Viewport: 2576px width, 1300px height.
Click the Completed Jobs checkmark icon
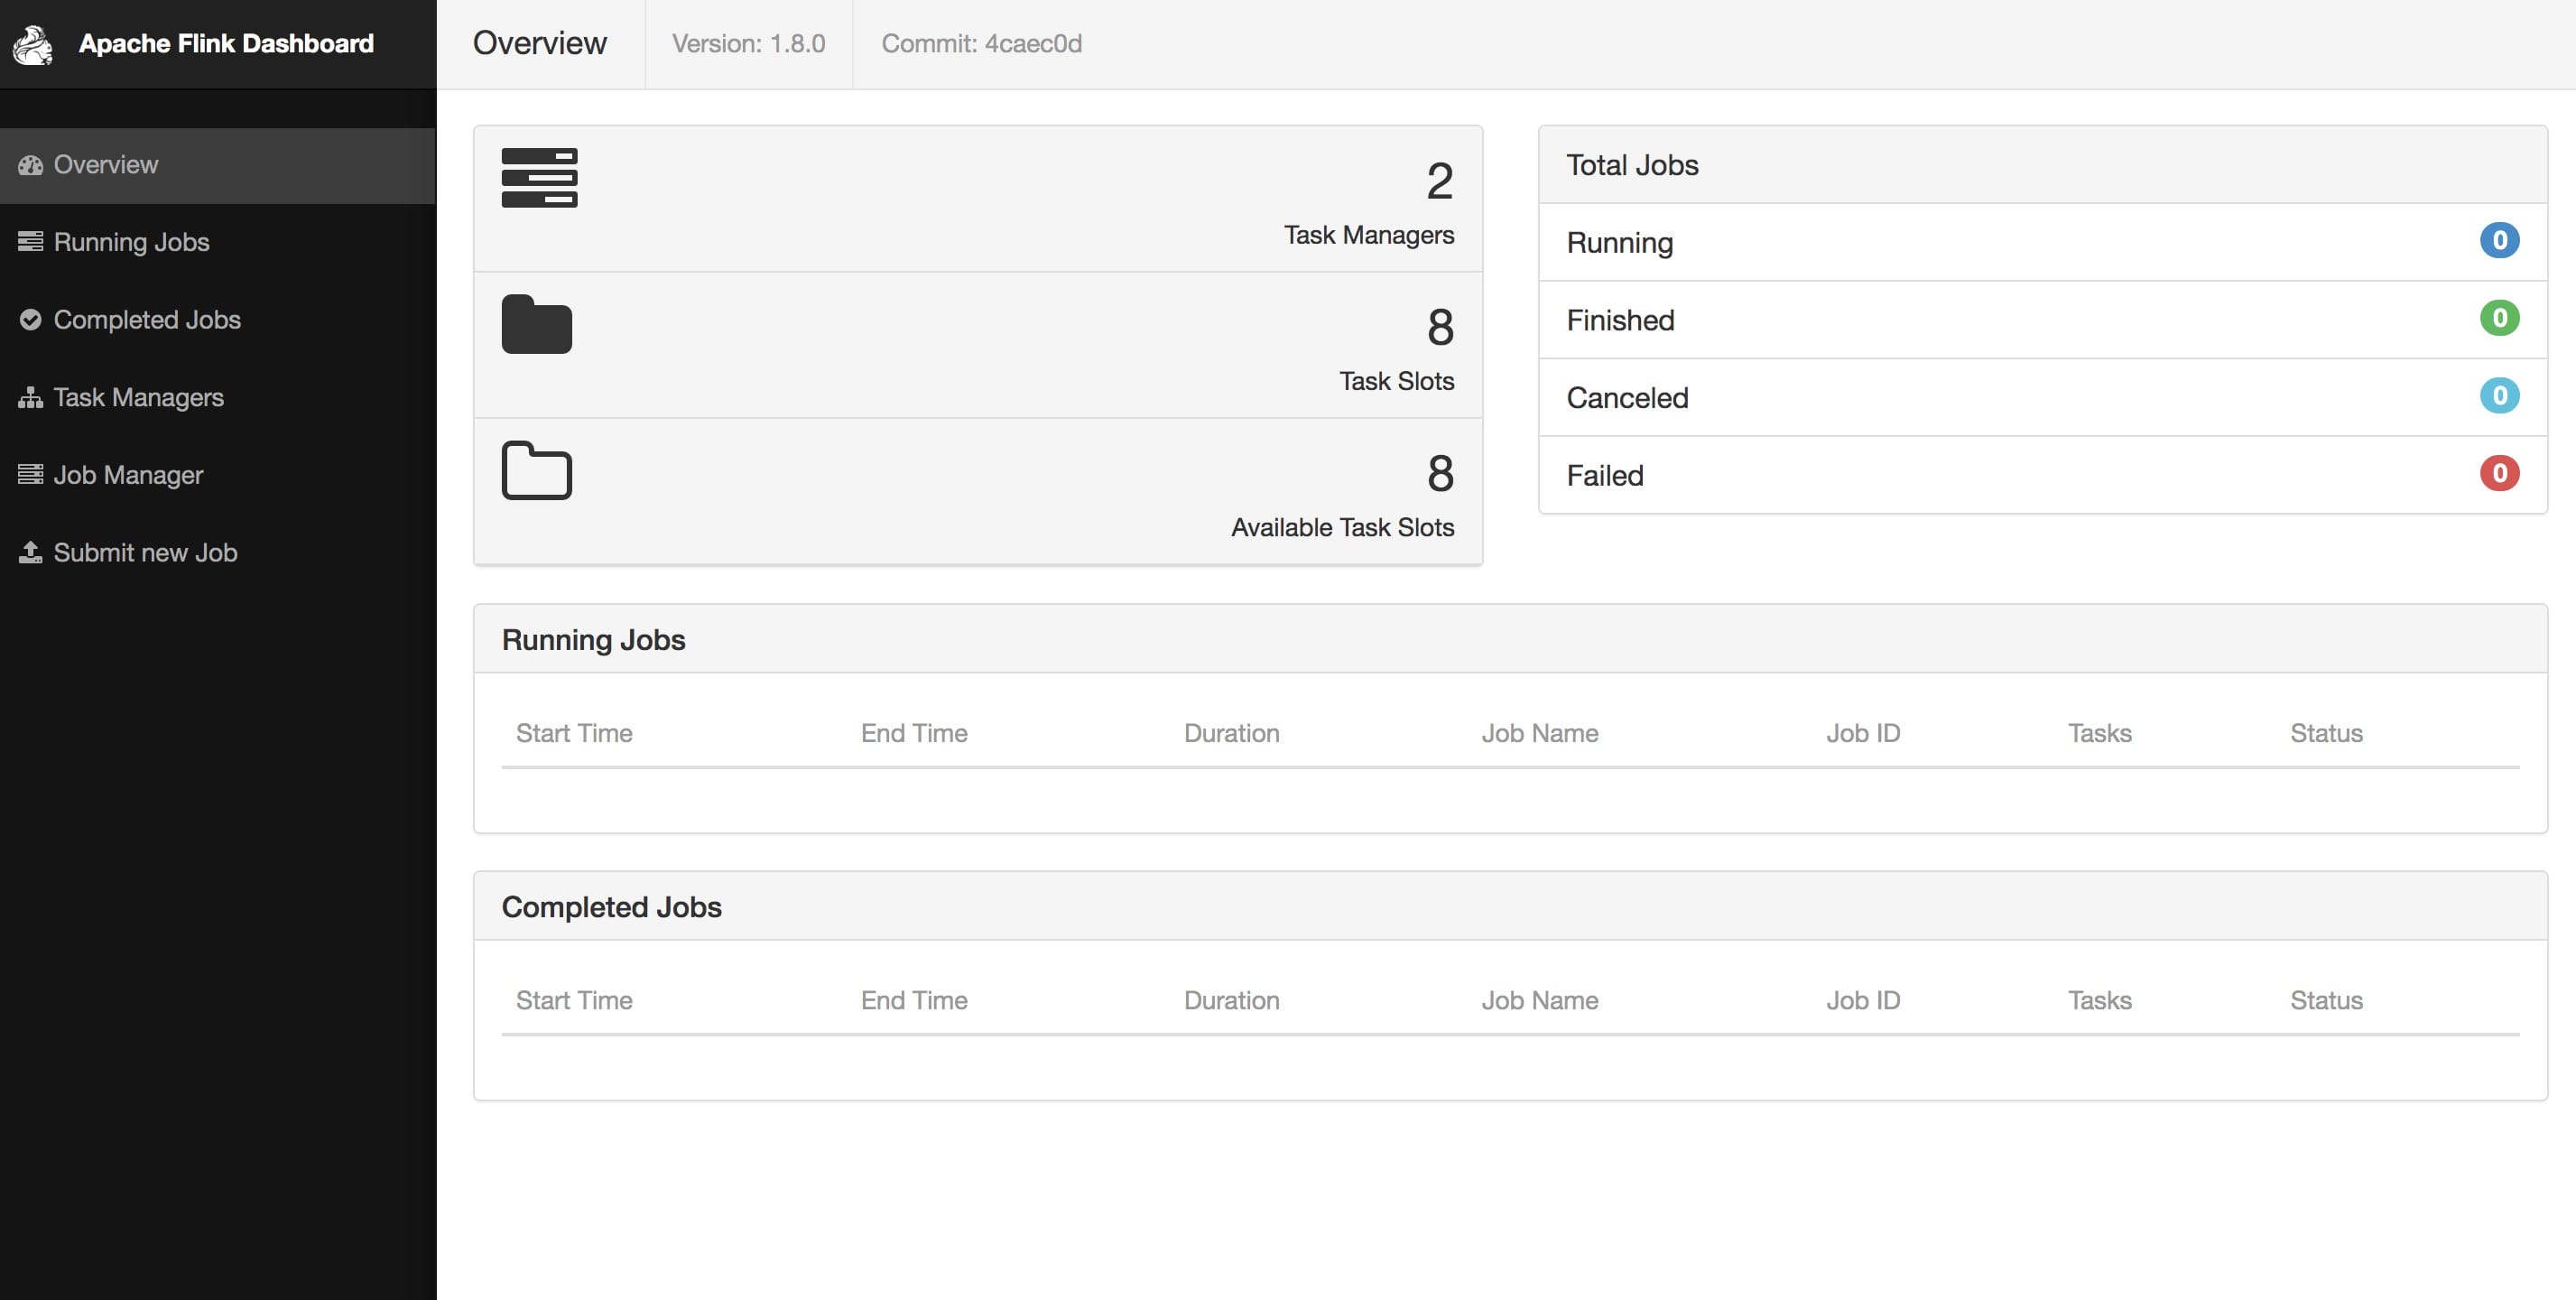point(30,320)
